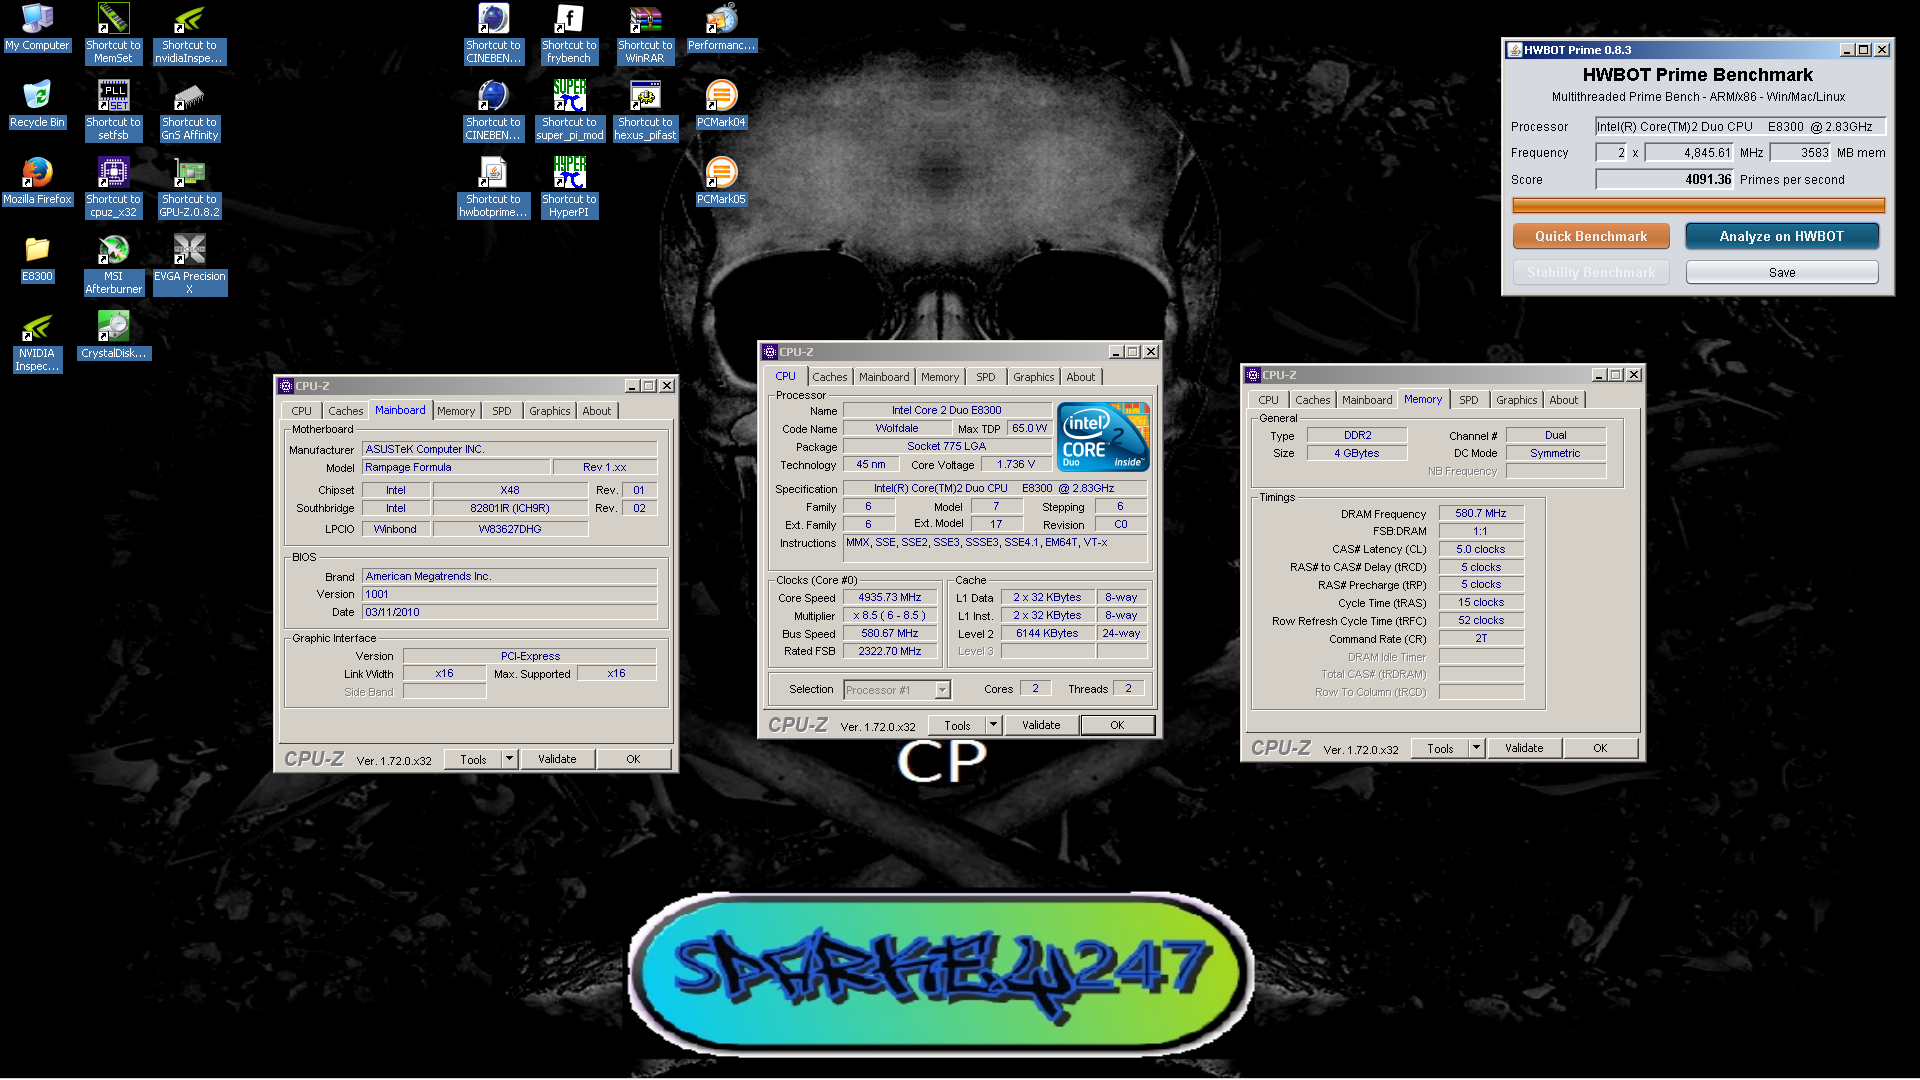Image resolution: width=1920 pixels, height=1080 pixels.
Task: Open the PCMark04 desktop icon
Action: [721, 105]
